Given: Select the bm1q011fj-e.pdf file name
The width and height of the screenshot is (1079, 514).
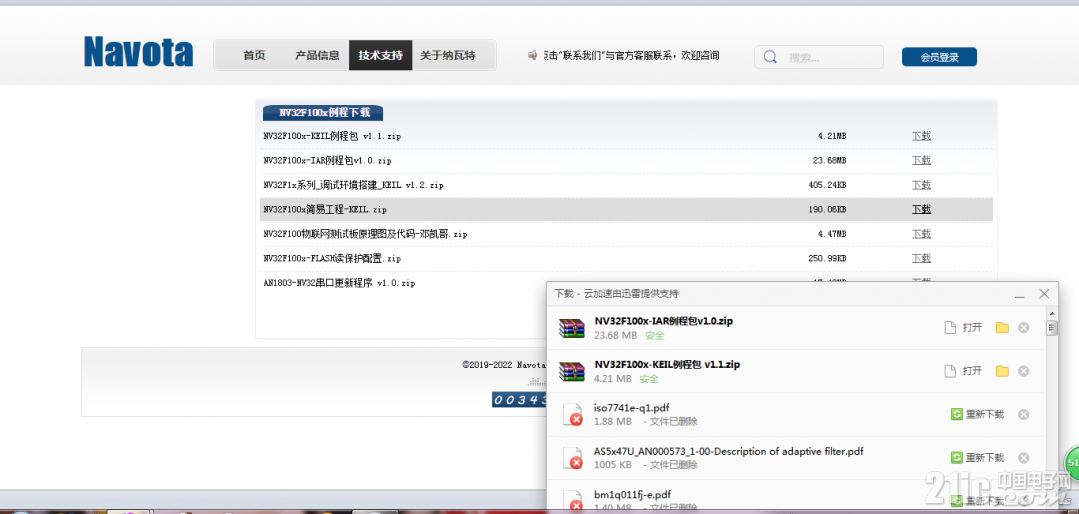Looking at the screenshot, I should tap(632, 494).
